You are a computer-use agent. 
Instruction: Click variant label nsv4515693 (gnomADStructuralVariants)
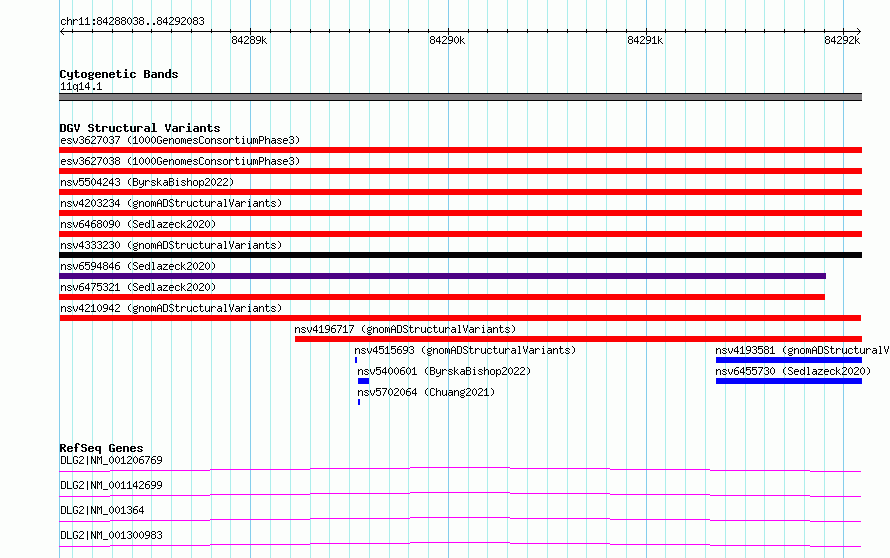[x=465, y=350]
